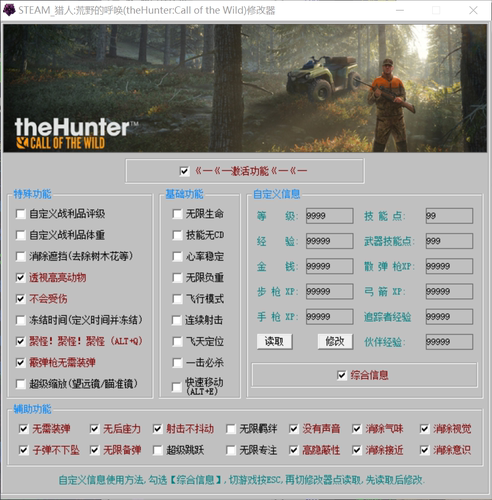
Task: Turn on 飞行模式 checkbox
Action: coord(177,299)
